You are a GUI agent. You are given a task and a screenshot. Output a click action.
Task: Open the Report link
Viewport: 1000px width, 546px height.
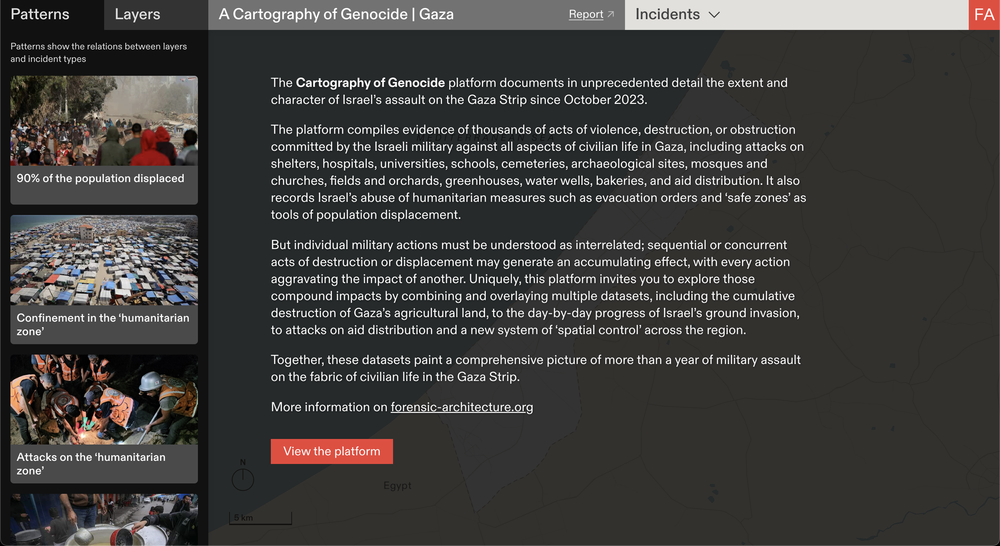coord(586,14)
